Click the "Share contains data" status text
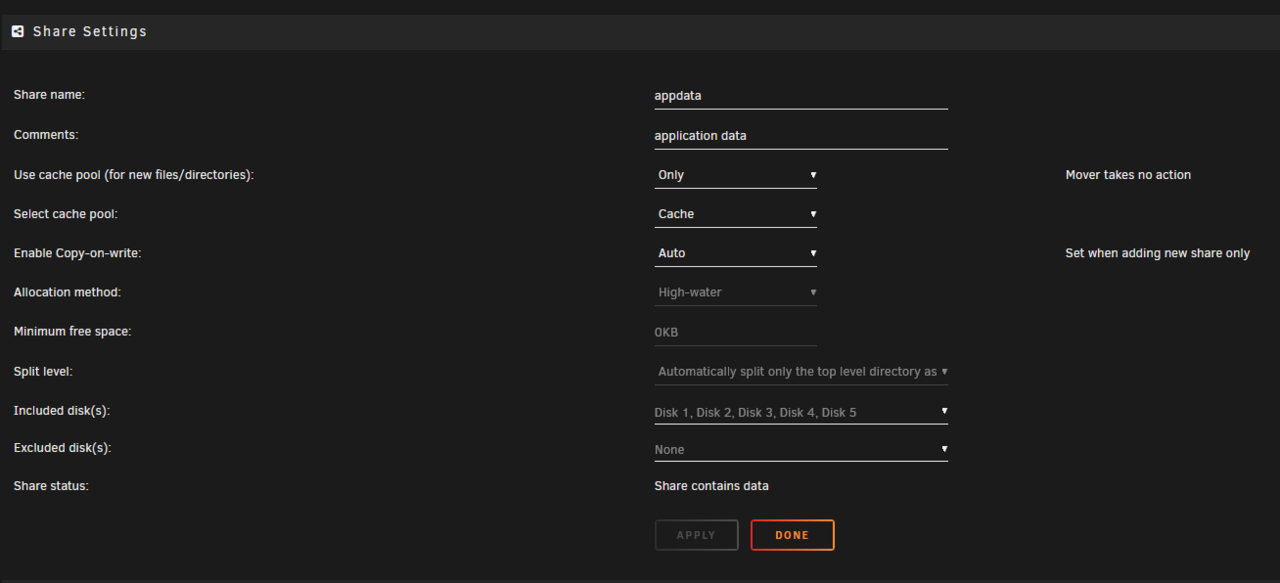 [x=711, y=485]
